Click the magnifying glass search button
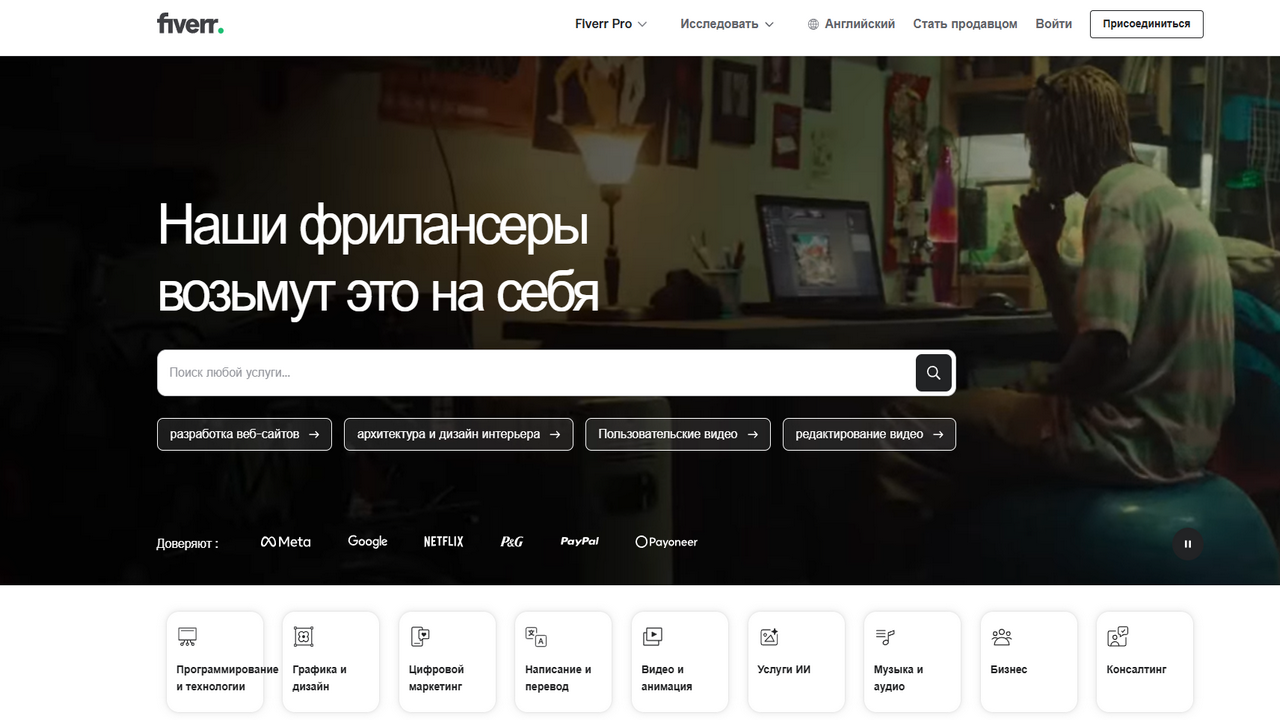Viewport: 1280px width, 720px height. [933, 373]
